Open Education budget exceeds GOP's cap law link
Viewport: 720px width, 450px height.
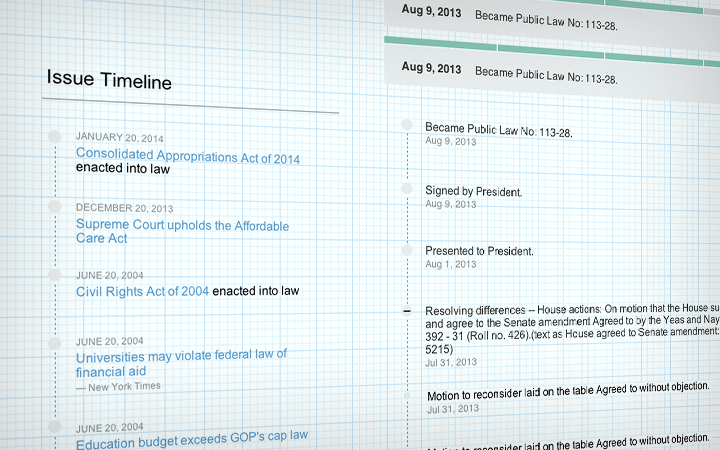pyautogui.click(x=191, y=436)
